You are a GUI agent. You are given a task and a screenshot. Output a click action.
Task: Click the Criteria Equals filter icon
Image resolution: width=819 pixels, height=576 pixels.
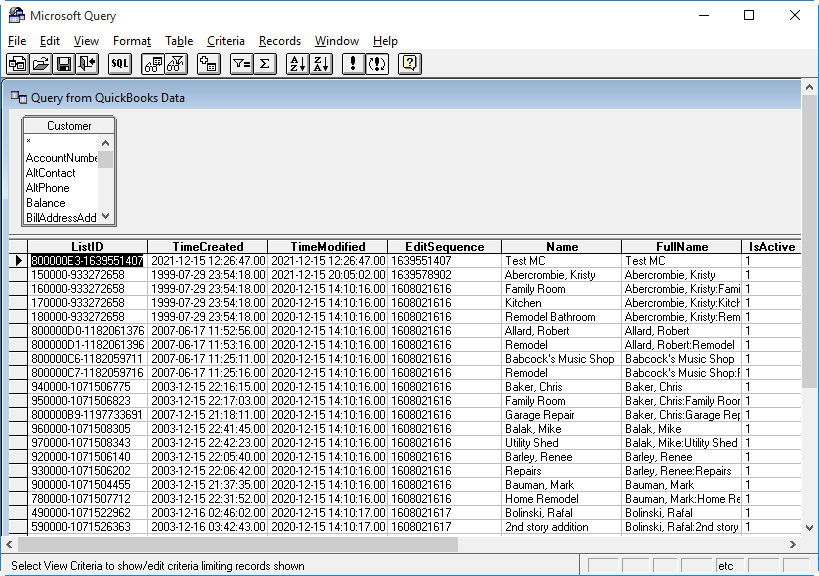coord(241,64)
